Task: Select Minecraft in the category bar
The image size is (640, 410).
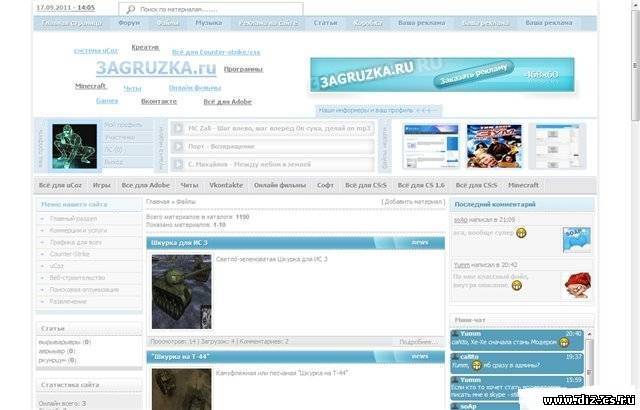Action: click(529, 185)
